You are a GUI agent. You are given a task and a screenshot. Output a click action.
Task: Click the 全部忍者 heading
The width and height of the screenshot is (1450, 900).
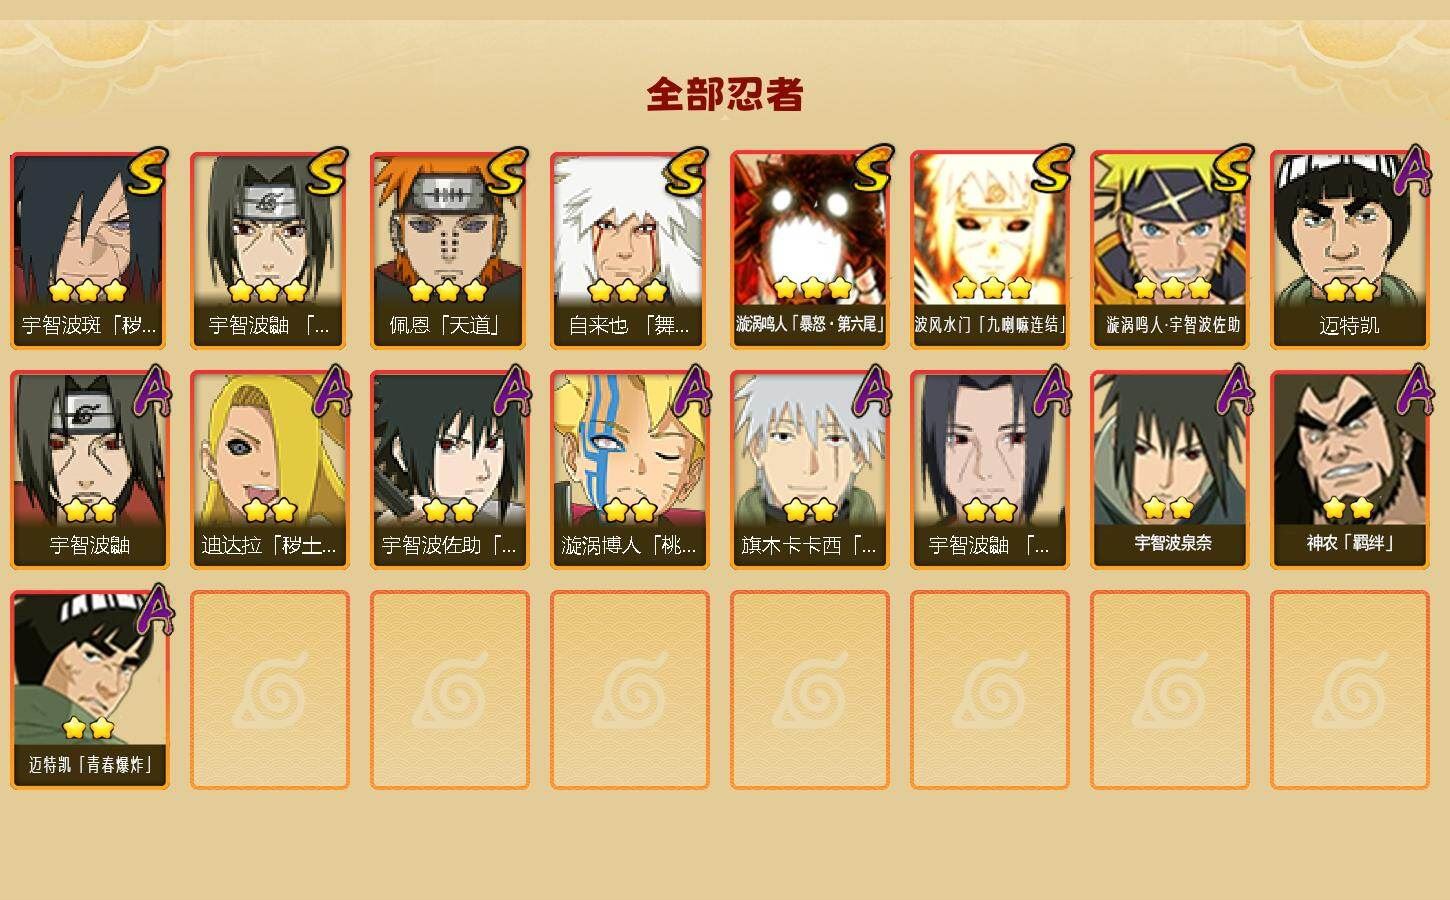[x=725, y=94]
